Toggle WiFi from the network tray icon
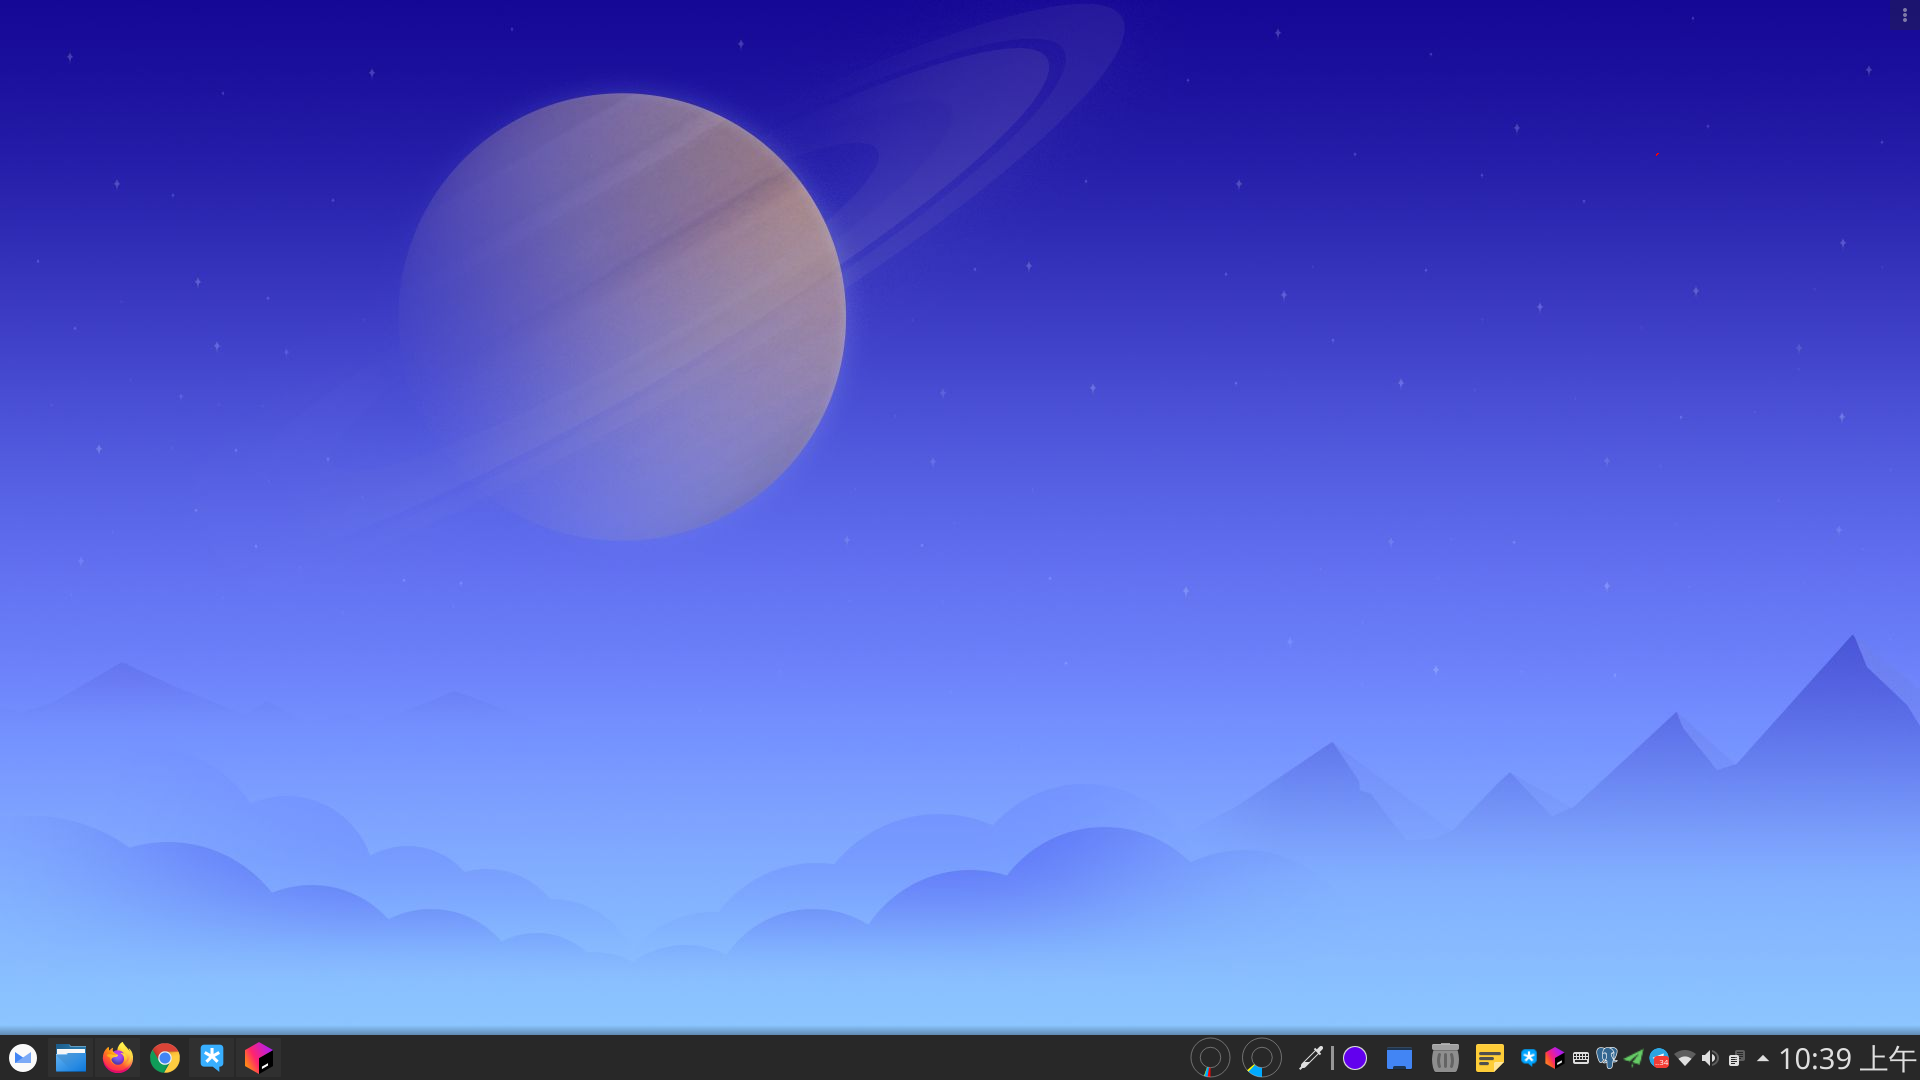The image size is (1920, 1080). (1686, 1058)
